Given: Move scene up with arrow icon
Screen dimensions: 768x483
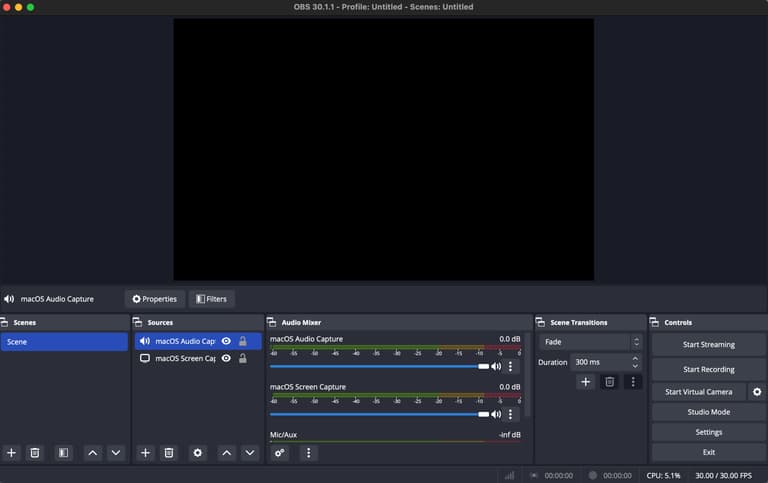Looking at the screenshot, I should click(92, 453).
